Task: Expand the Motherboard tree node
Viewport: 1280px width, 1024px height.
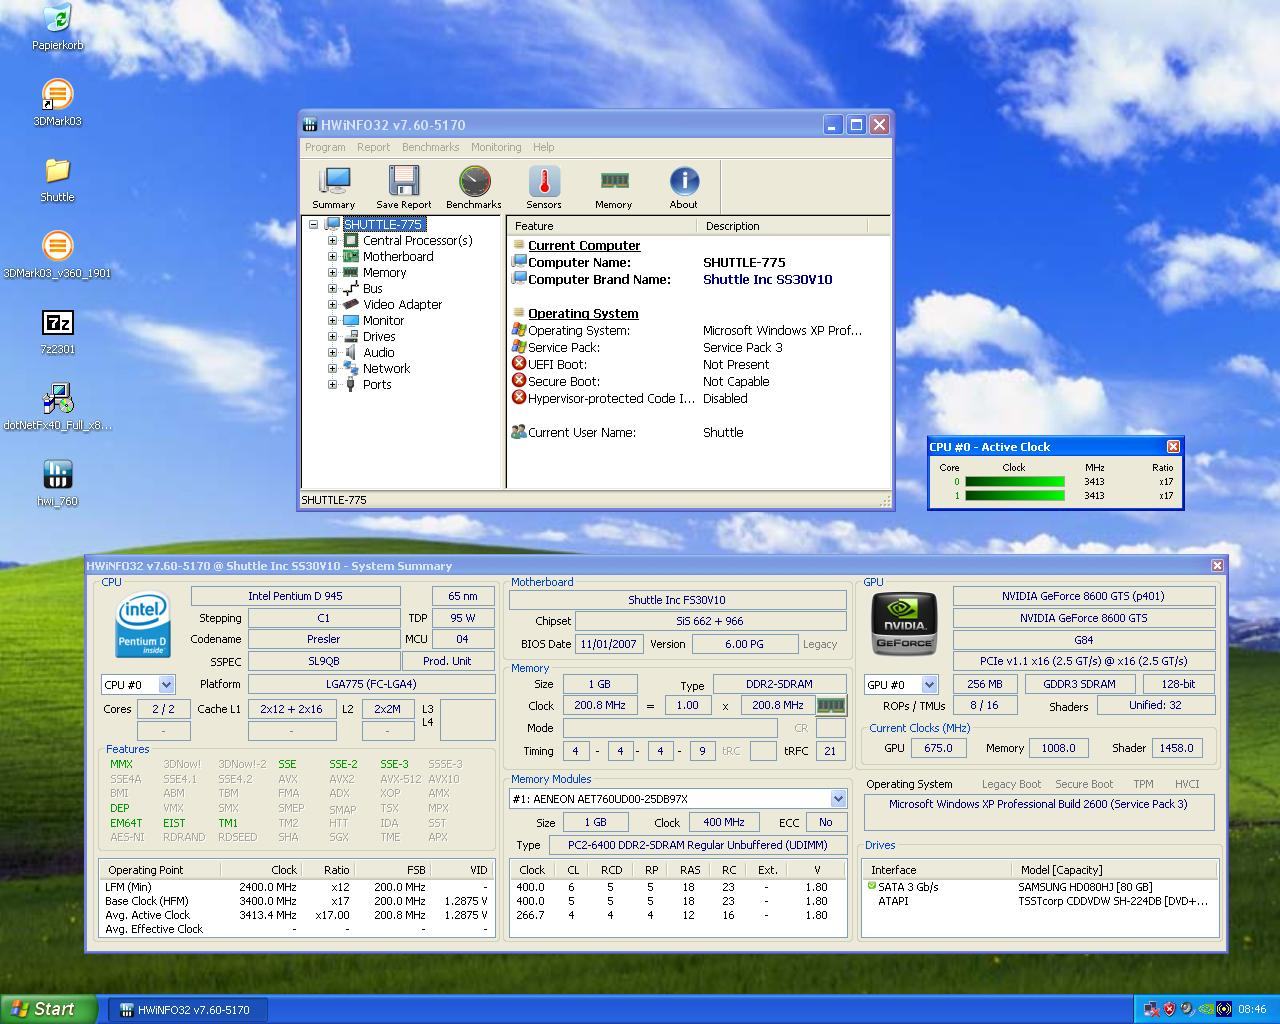Action: [x=332, y=257]
